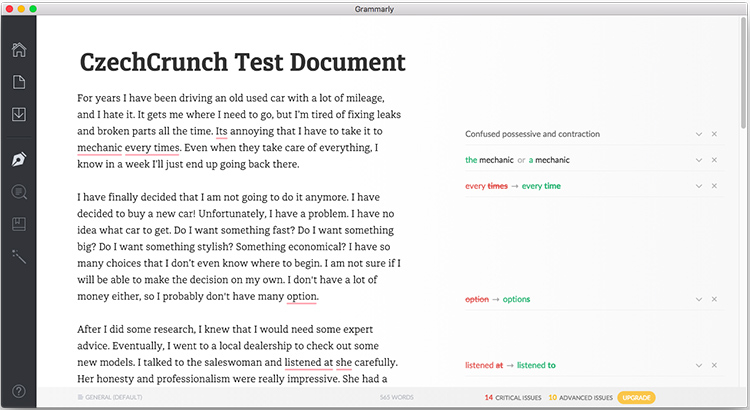Expand the 'every time' suggestion details

(x=699, y=186)
